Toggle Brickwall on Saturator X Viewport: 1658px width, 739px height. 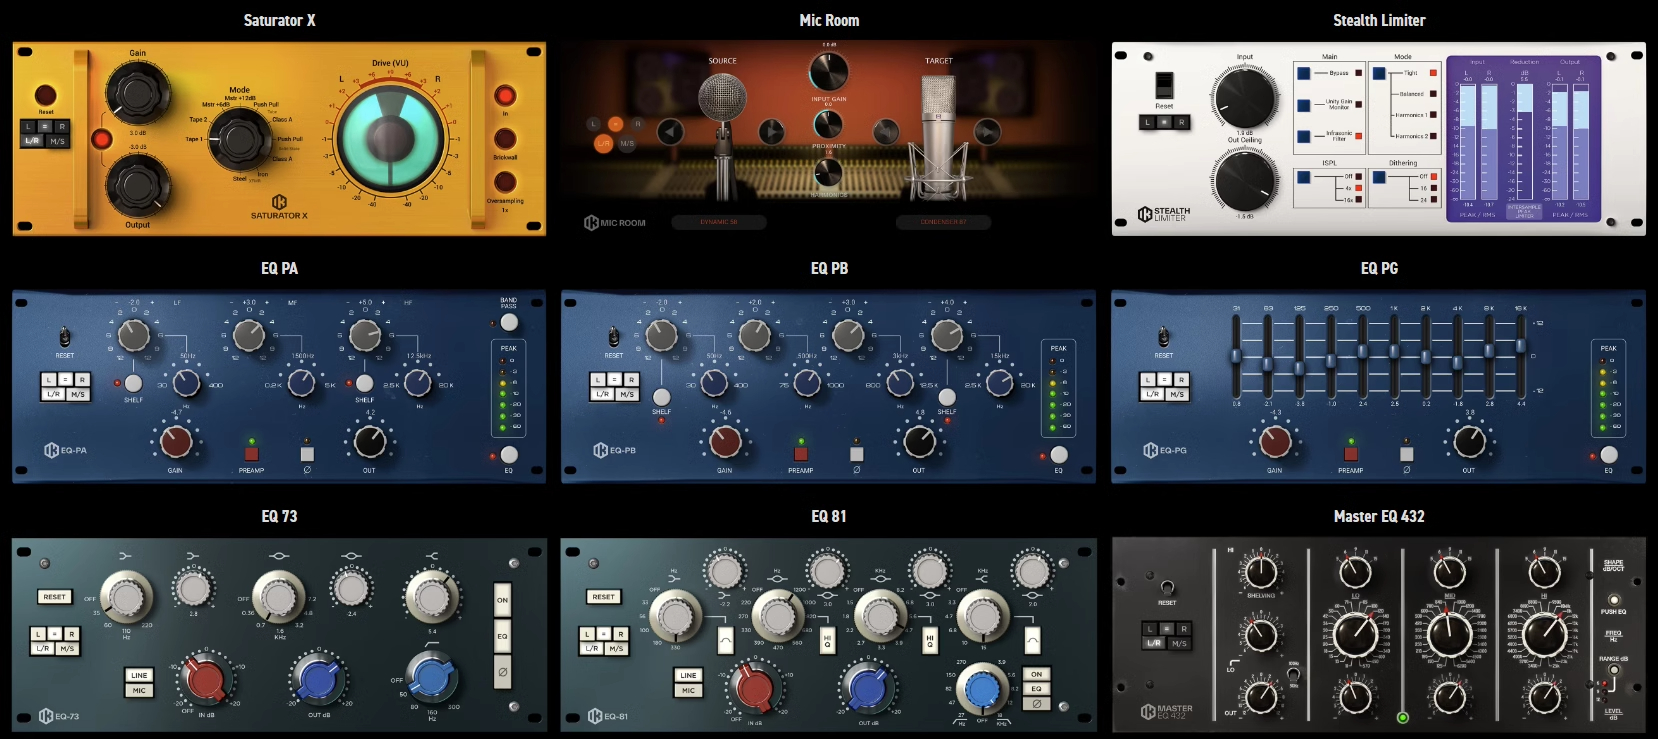505,139
